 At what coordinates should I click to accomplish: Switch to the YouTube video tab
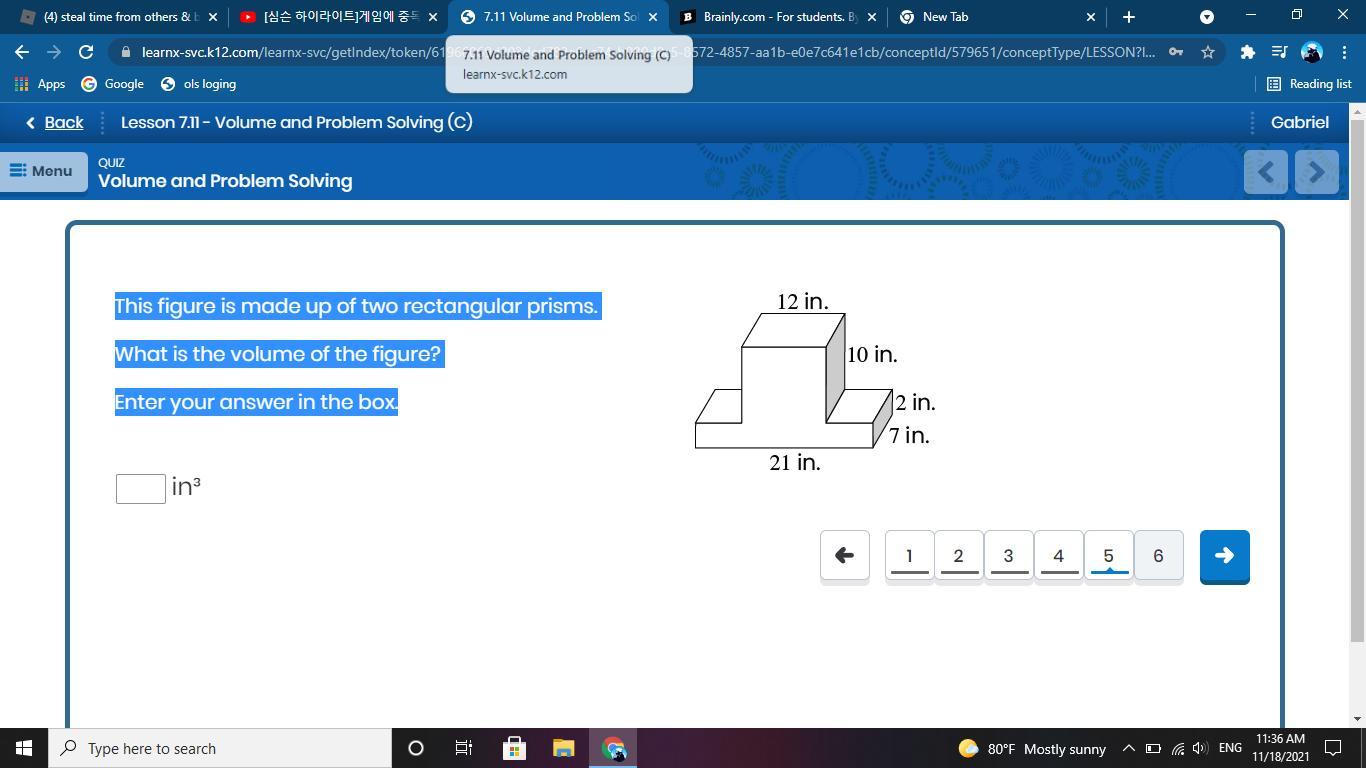point(338,17)
